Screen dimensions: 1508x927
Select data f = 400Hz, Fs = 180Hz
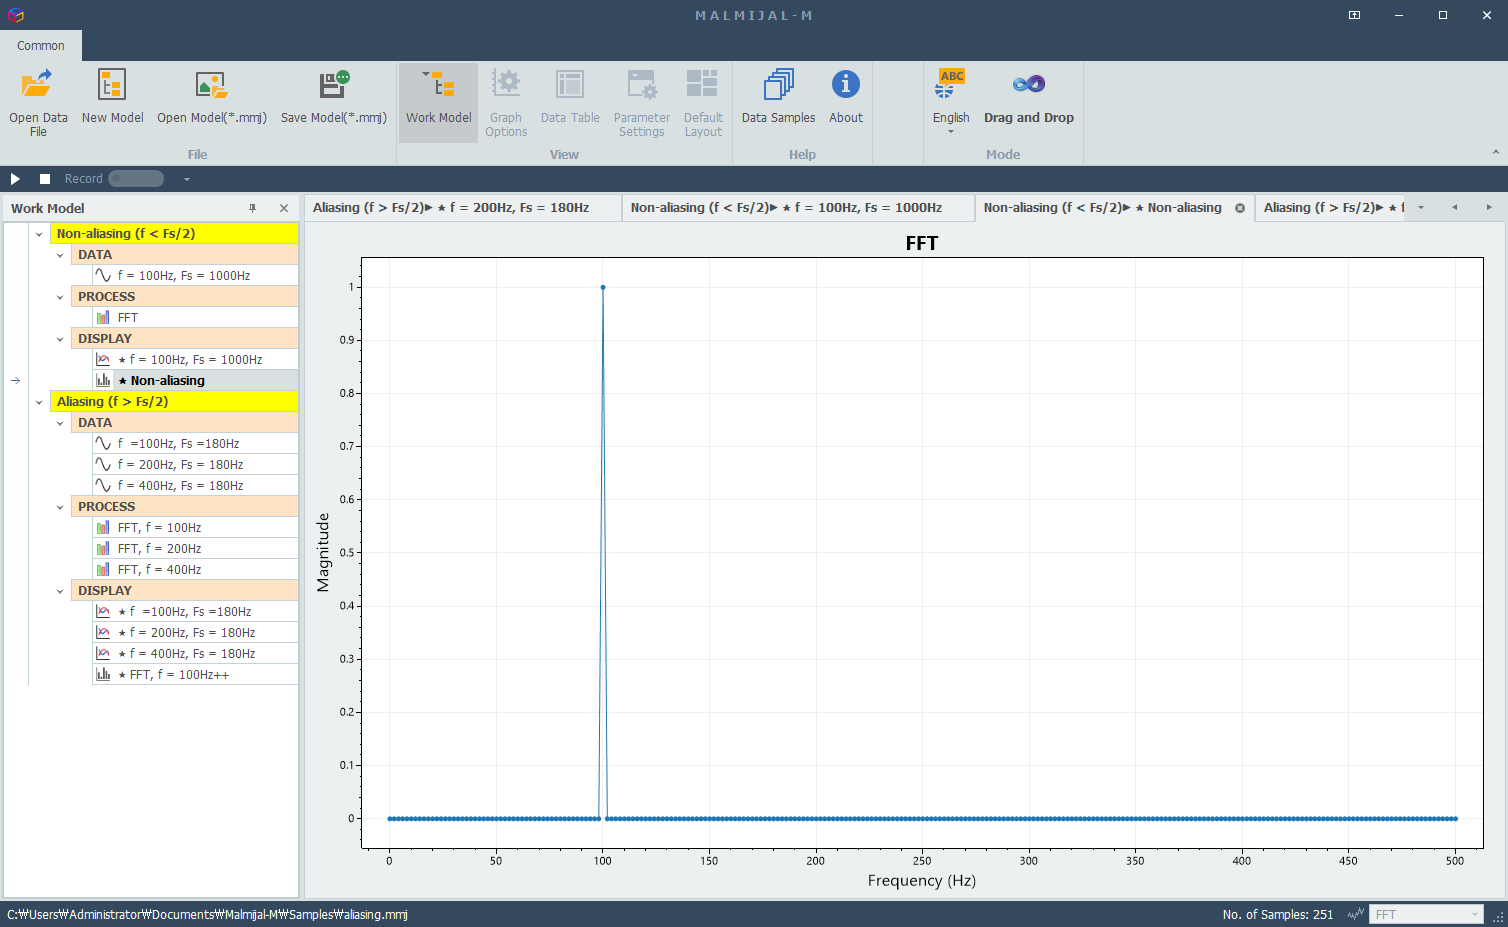(x=195, y=485)
